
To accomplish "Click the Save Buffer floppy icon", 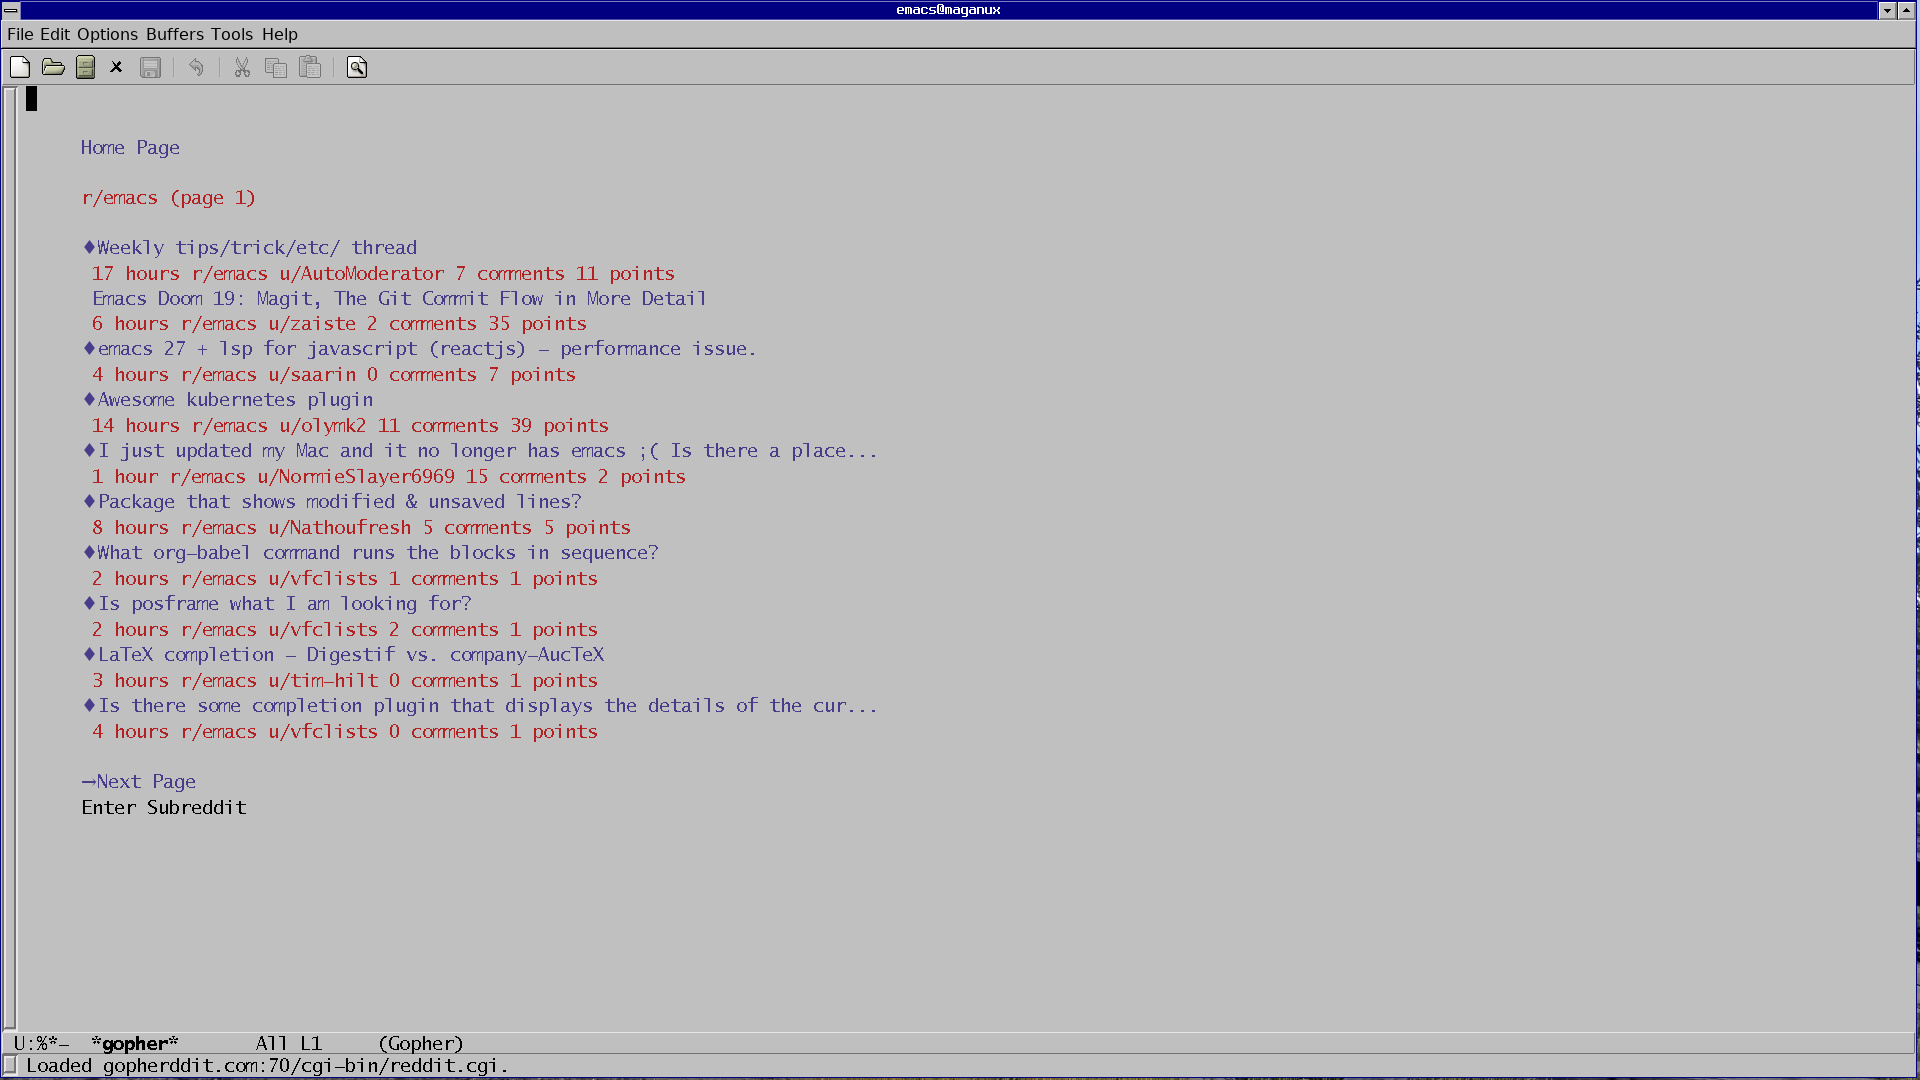I will point(150,67).
